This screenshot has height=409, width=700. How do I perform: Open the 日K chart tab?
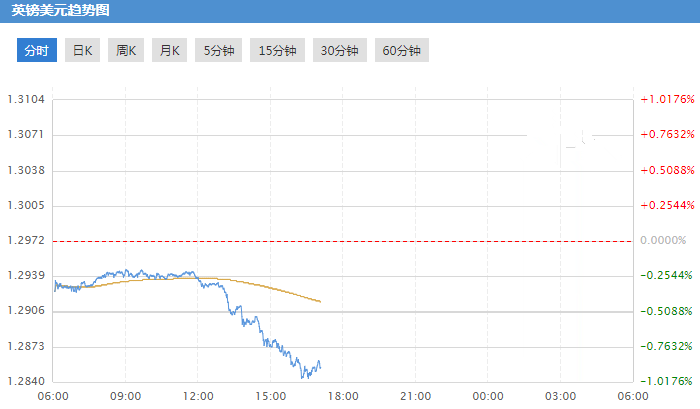(82, 51)
